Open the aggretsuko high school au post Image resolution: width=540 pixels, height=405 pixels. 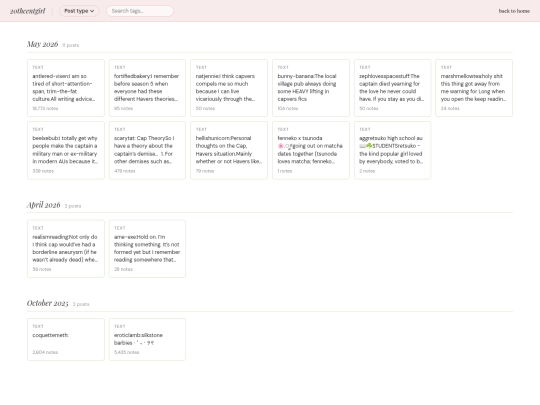[393, 150]
